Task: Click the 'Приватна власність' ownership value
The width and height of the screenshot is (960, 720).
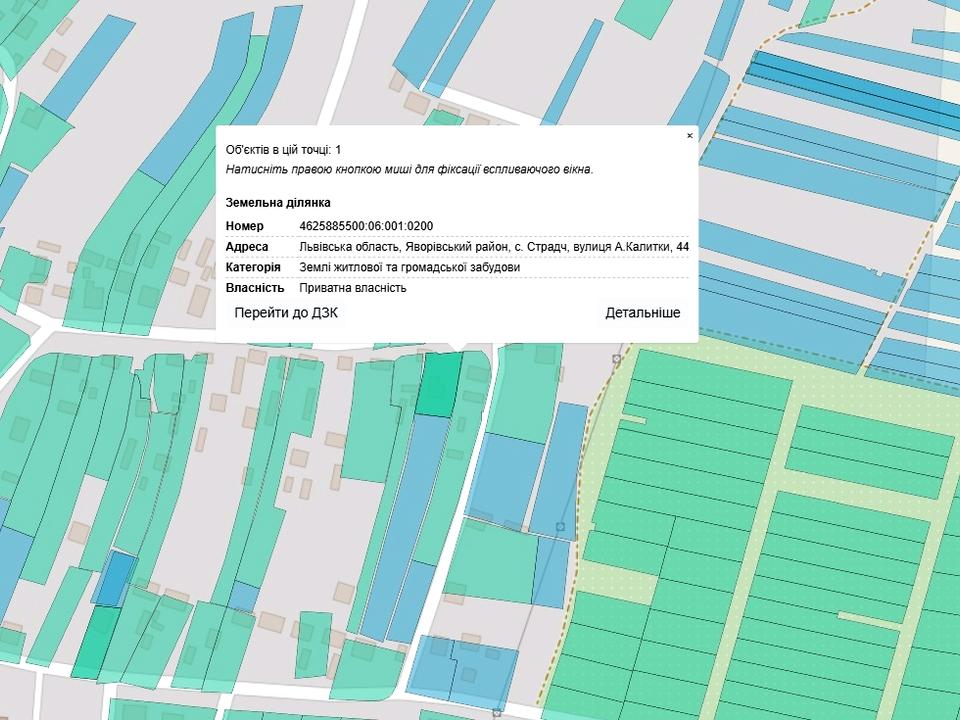Action: (352, 289)
